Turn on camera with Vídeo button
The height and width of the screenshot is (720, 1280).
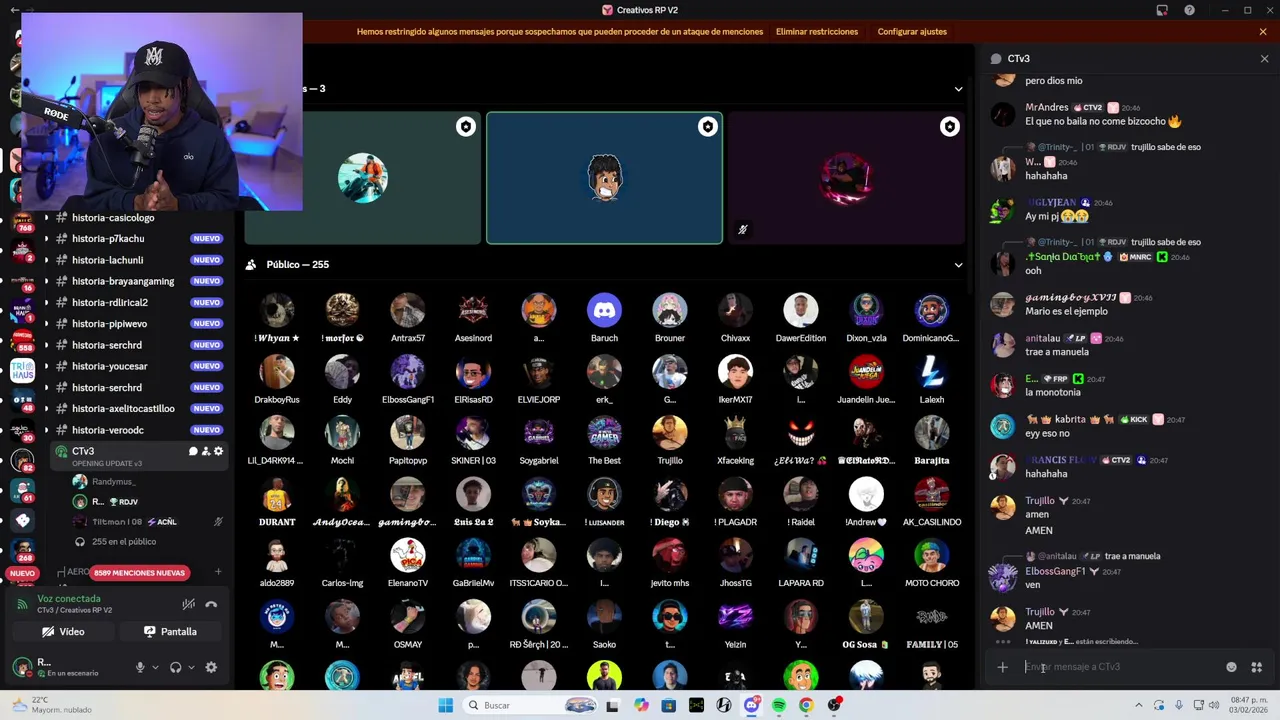[x=62, y=632]
